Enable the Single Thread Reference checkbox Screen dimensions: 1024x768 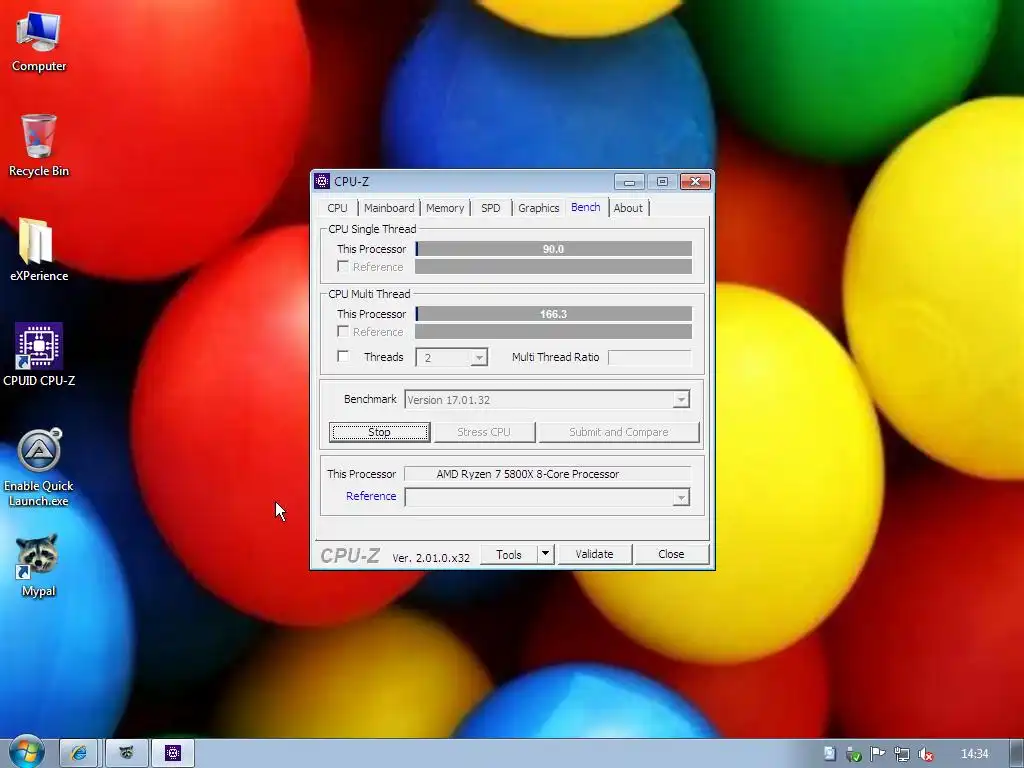[x=343, y=266]
